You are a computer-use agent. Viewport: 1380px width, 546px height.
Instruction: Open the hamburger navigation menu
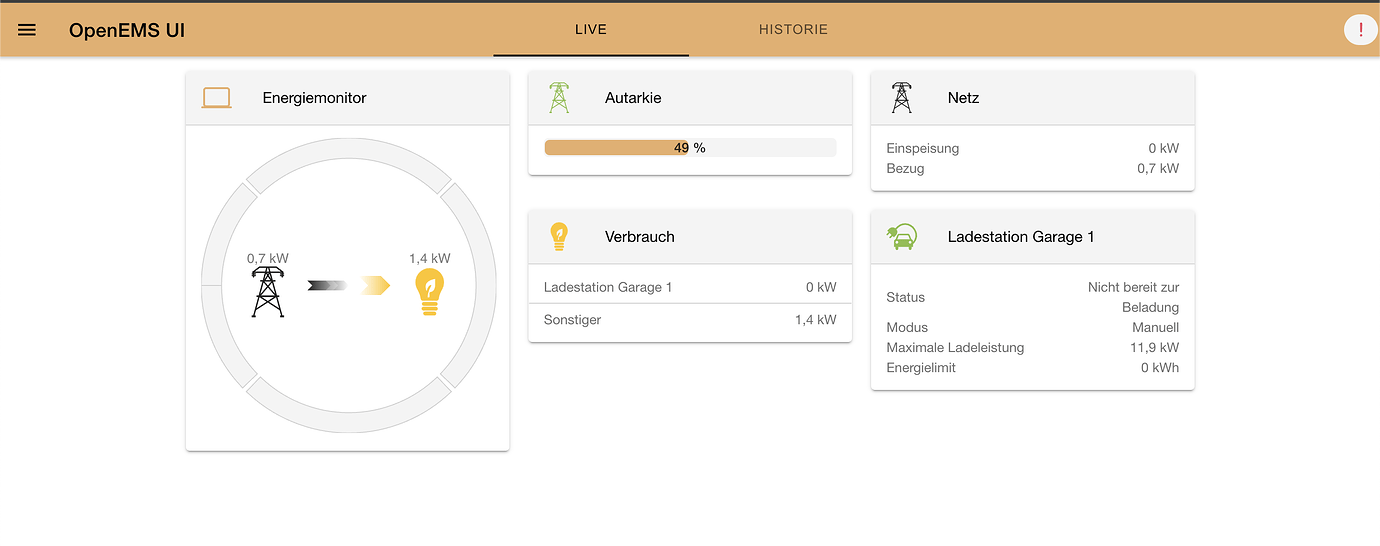27,30
